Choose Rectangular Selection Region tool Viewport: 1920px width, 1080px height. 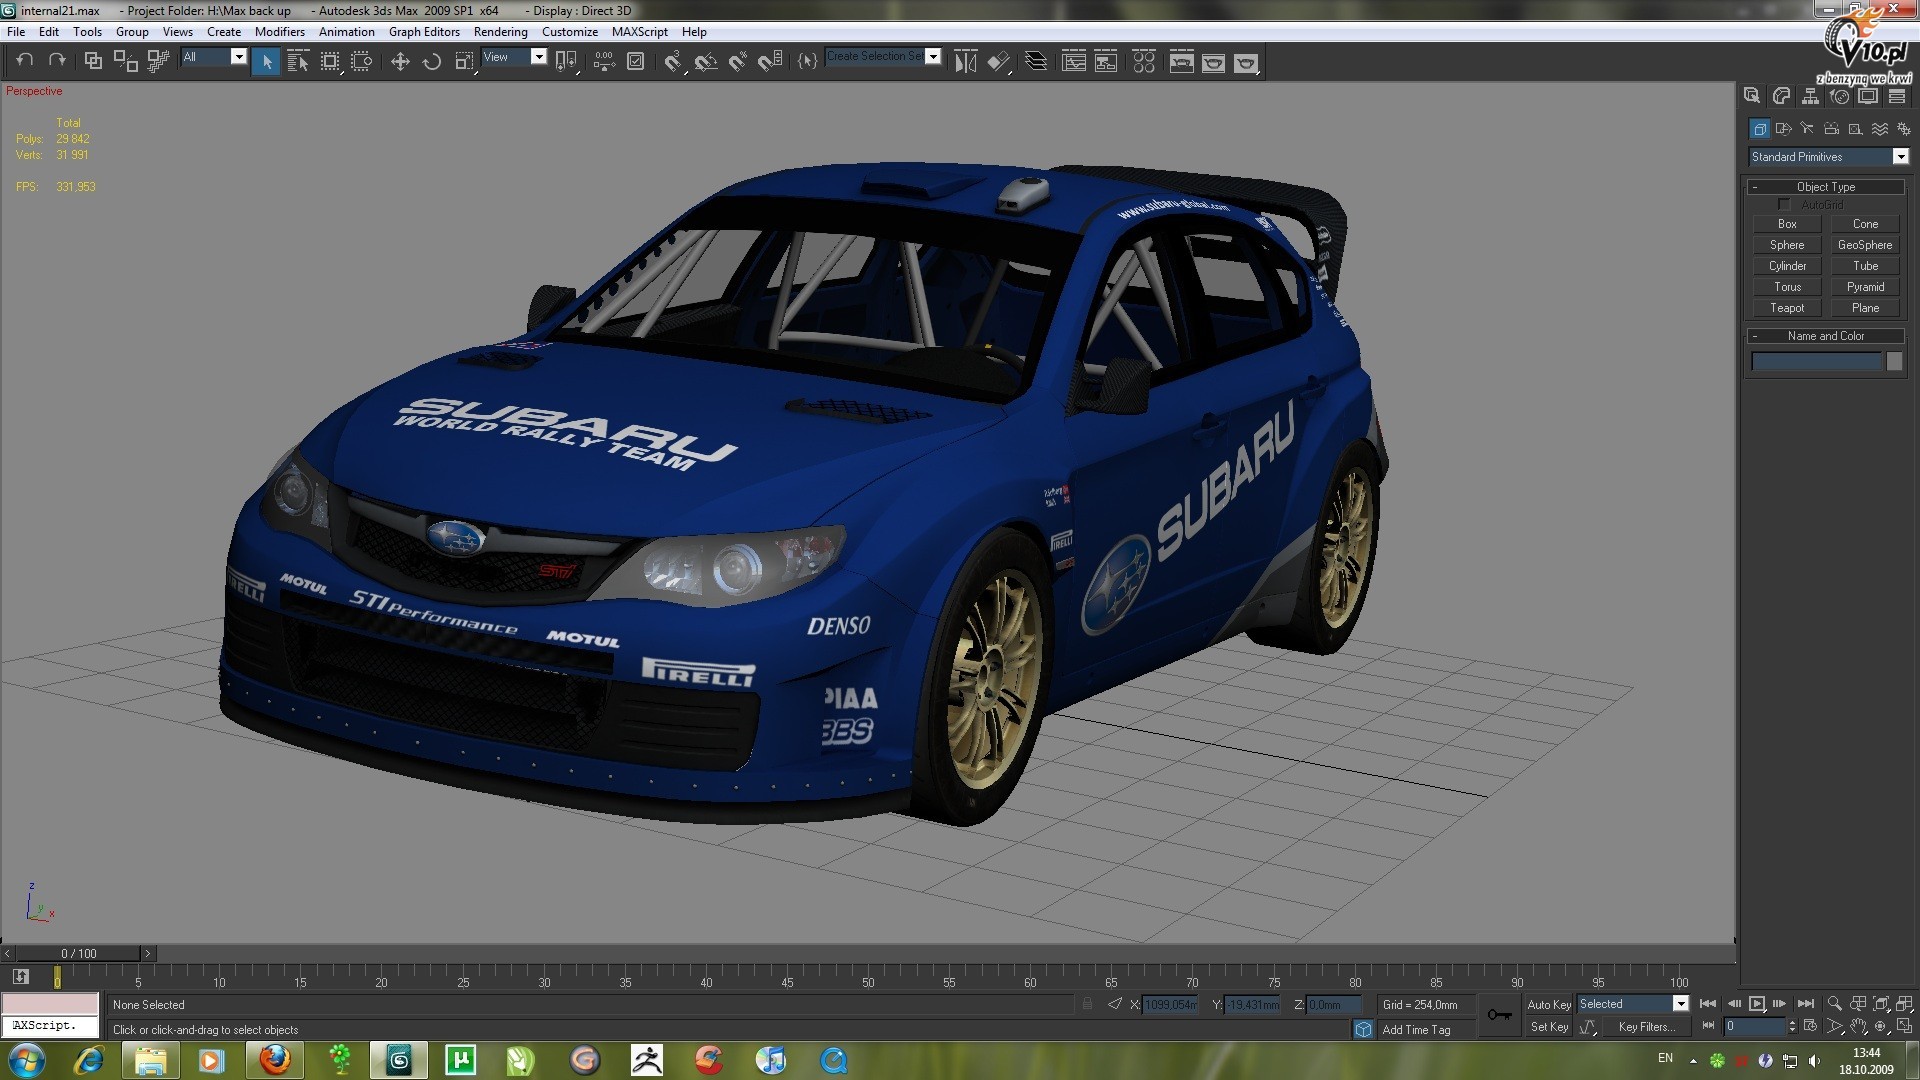pos(330,62)
